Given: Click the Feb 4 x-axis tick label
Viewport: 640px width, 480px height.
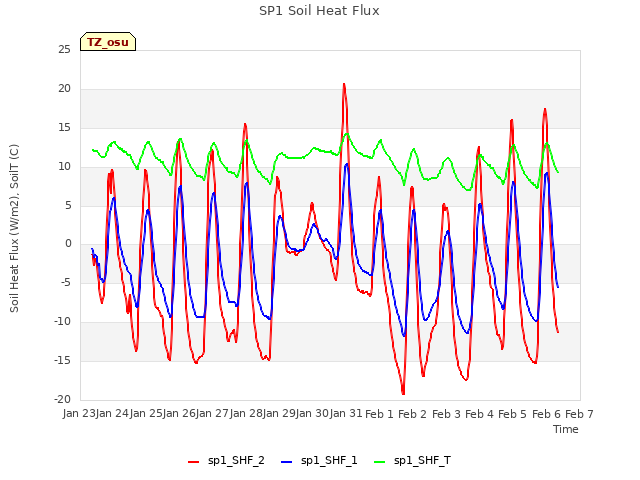Looking at the screenshot, I should (479, 414).
